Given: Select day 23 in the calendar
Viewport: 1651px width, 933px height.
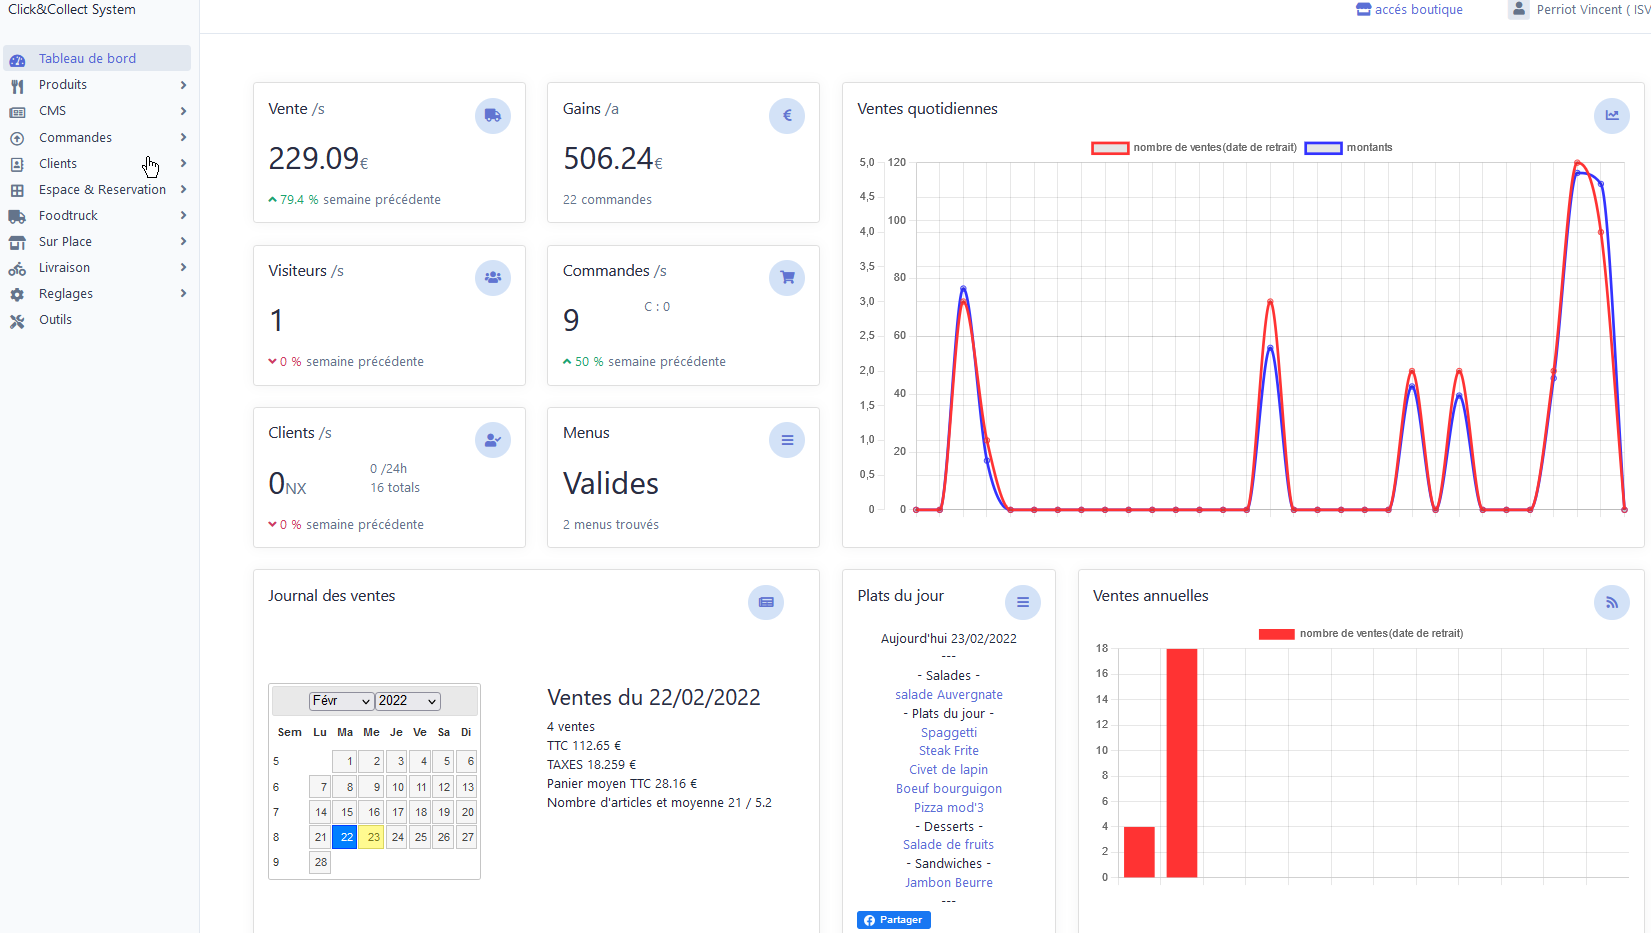Looking at the screenshot, I should tap(372, 837).
